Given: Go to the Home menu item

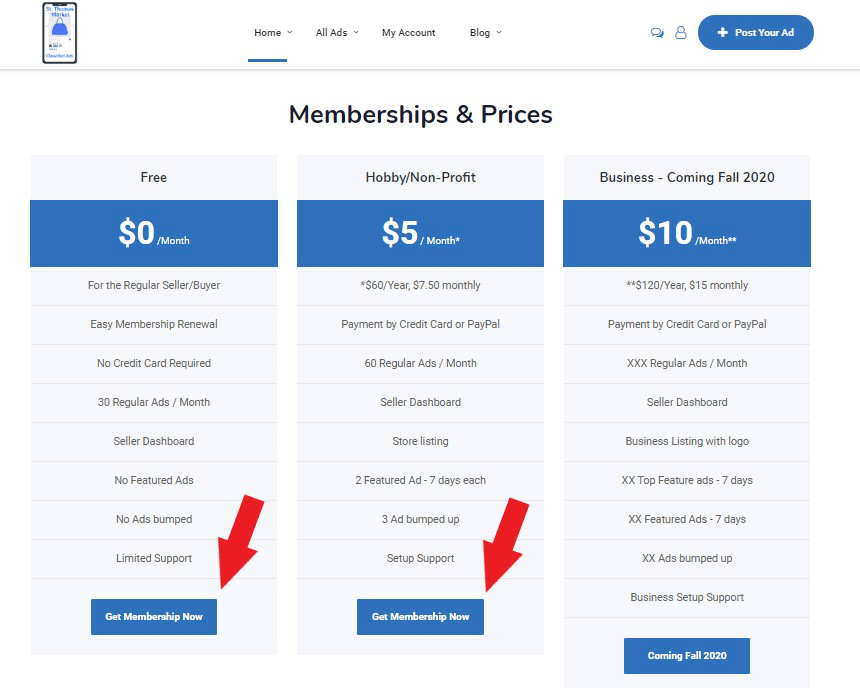Looking at the screenshot, I should (x=267, y=33).
